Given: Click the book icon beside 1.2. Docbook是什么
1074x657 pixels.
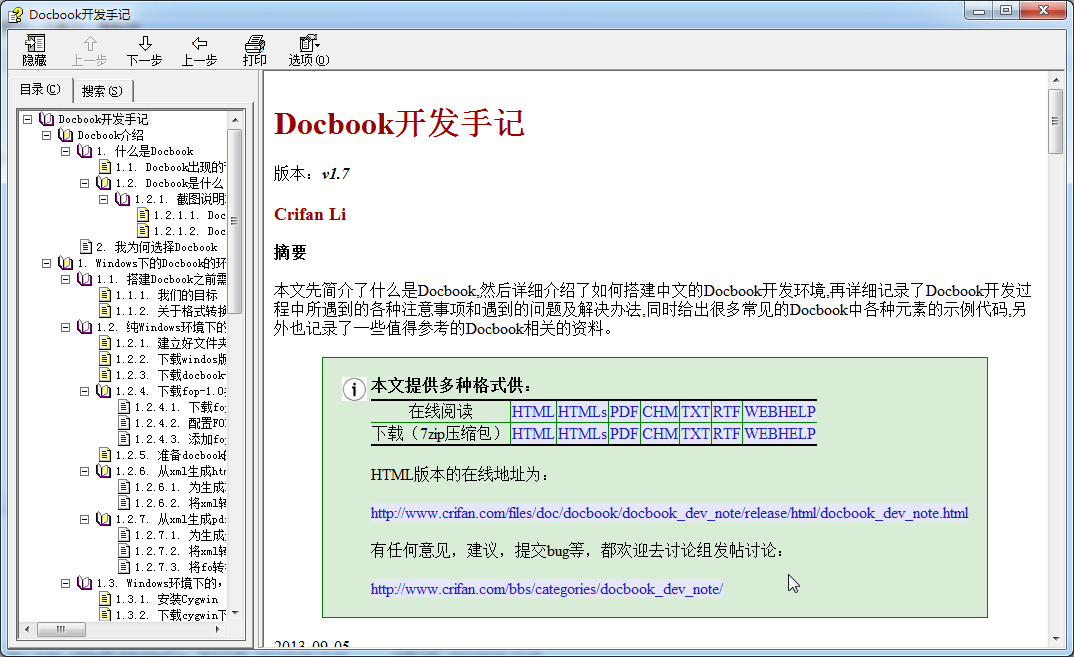Looking at the screenshot, I should tap(104, 183).
